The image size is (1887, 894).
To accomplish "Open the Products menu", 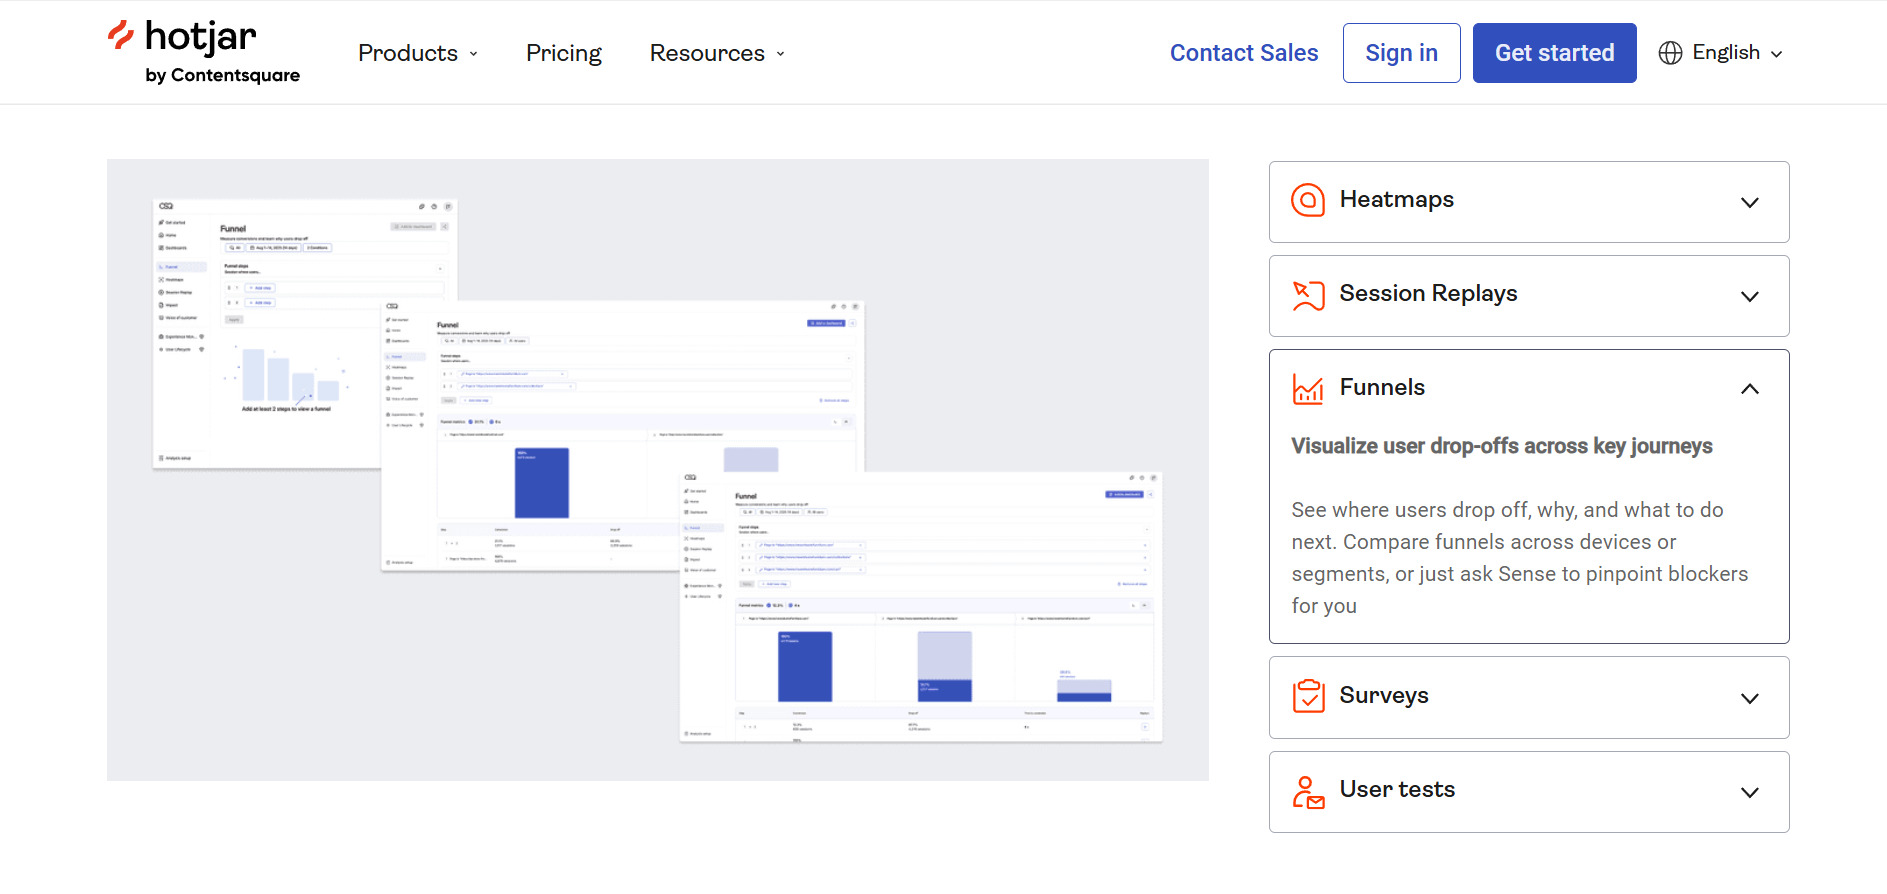I will (418, 53).
